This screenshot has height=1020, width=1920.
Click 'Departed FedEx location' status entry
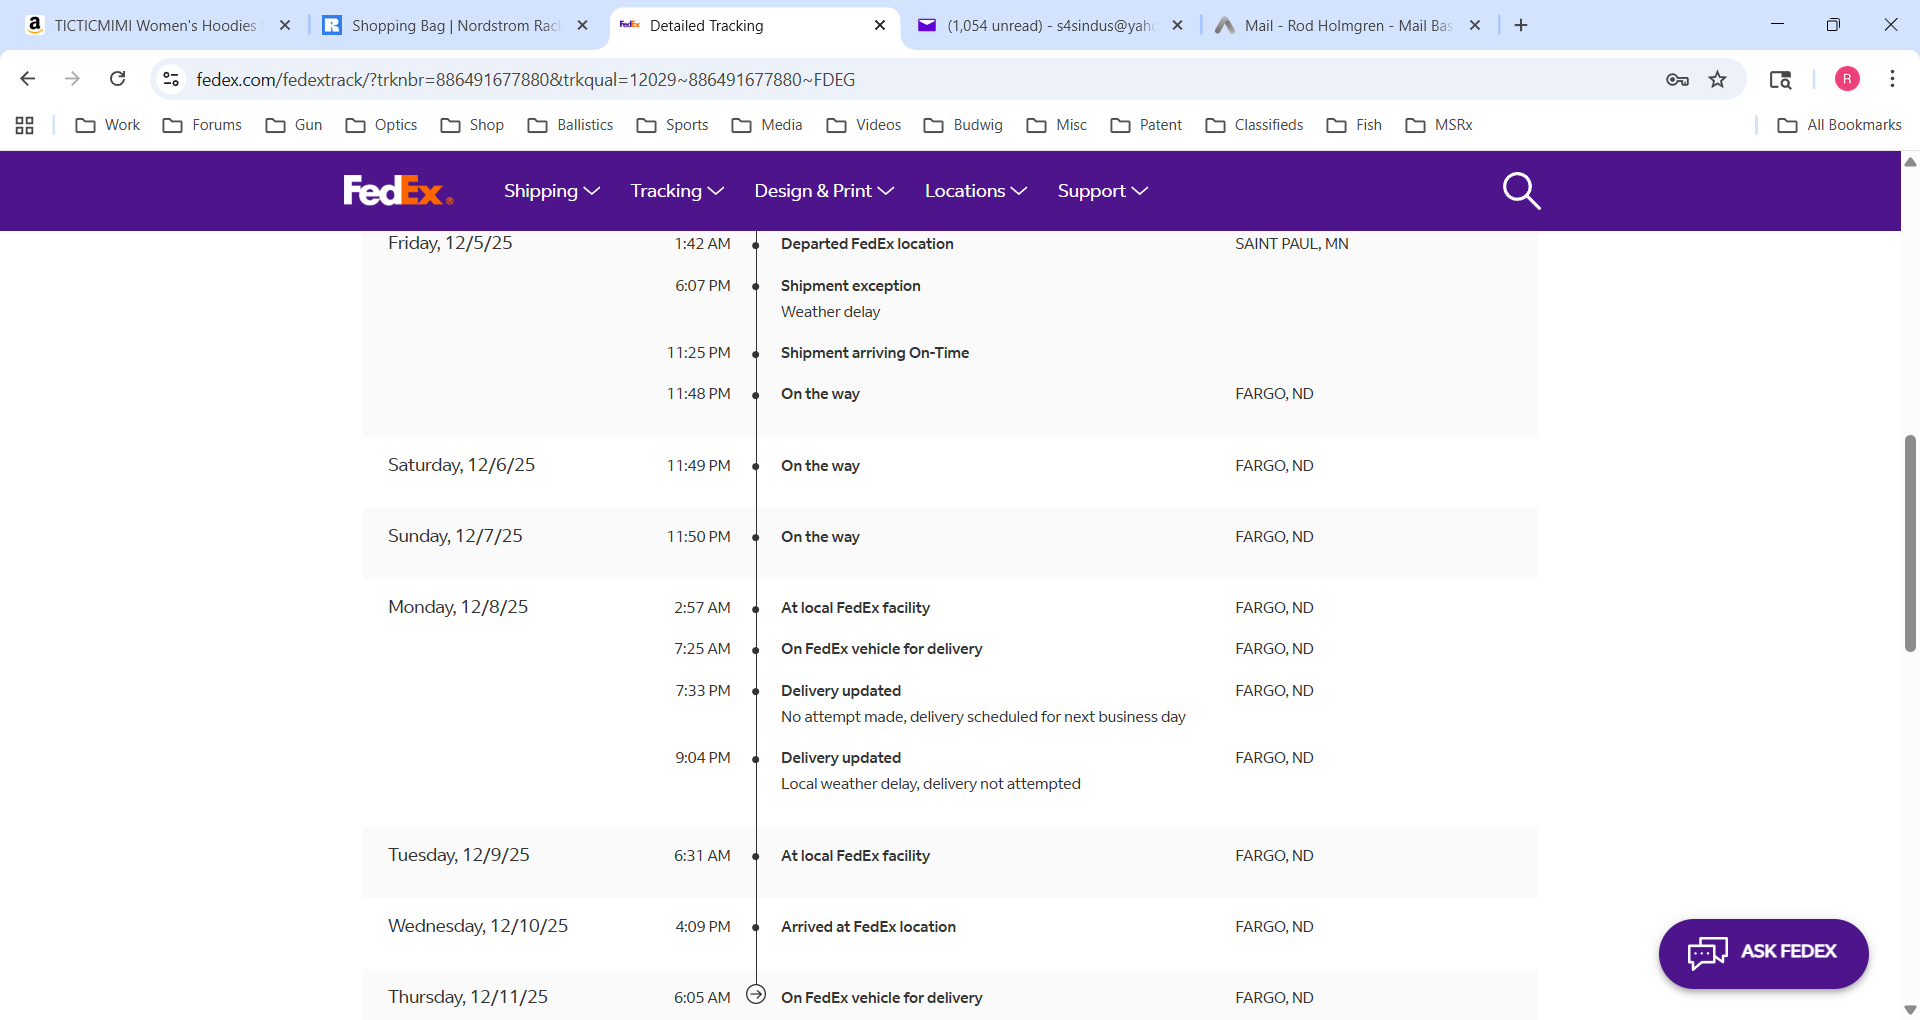[867, 244]
